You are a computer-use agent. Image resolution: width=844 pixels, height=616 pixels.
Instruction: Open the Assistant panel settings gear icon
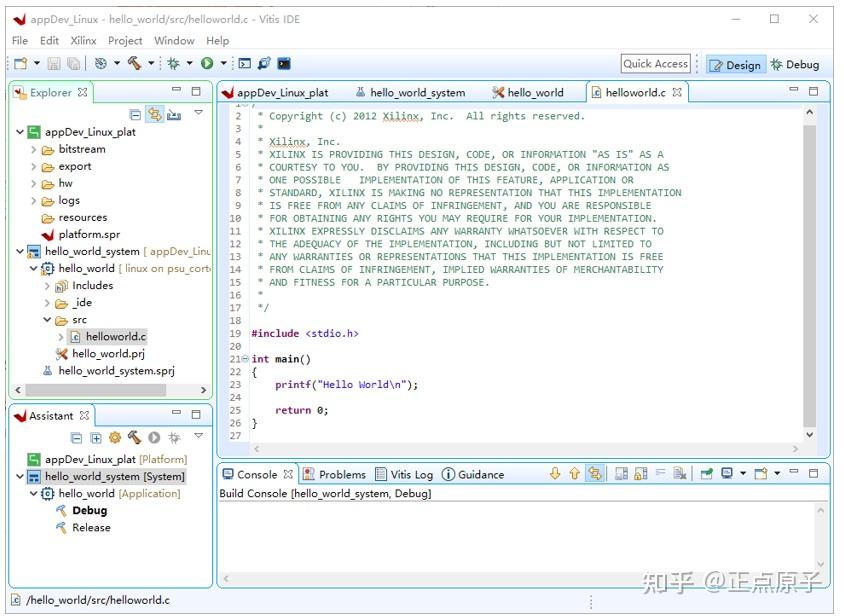115,437
